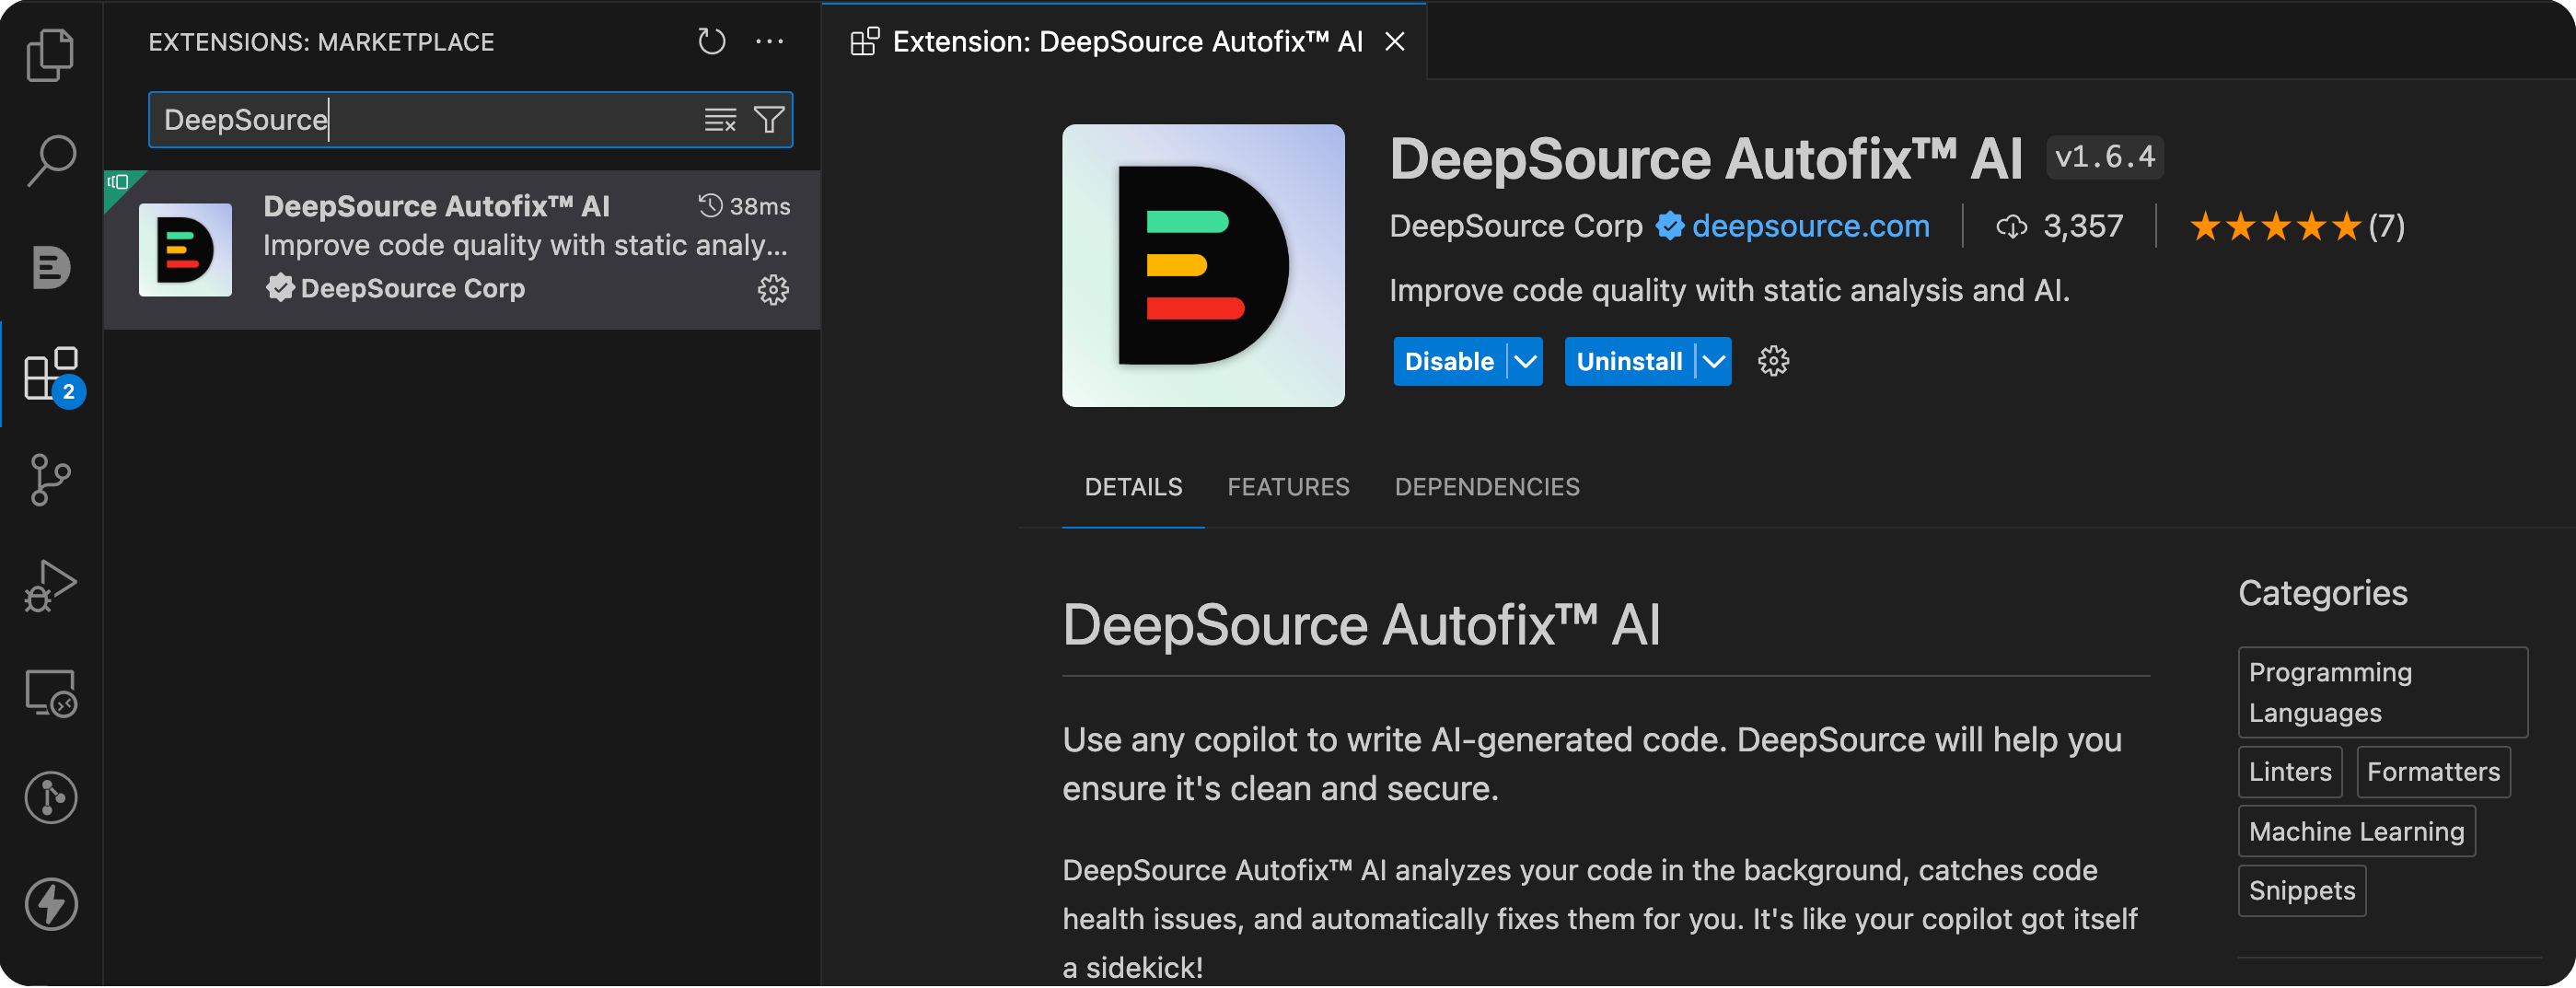Open the deepsource.com publisher link
This screenshot has height=988, width=2576.
[1810, 226]
